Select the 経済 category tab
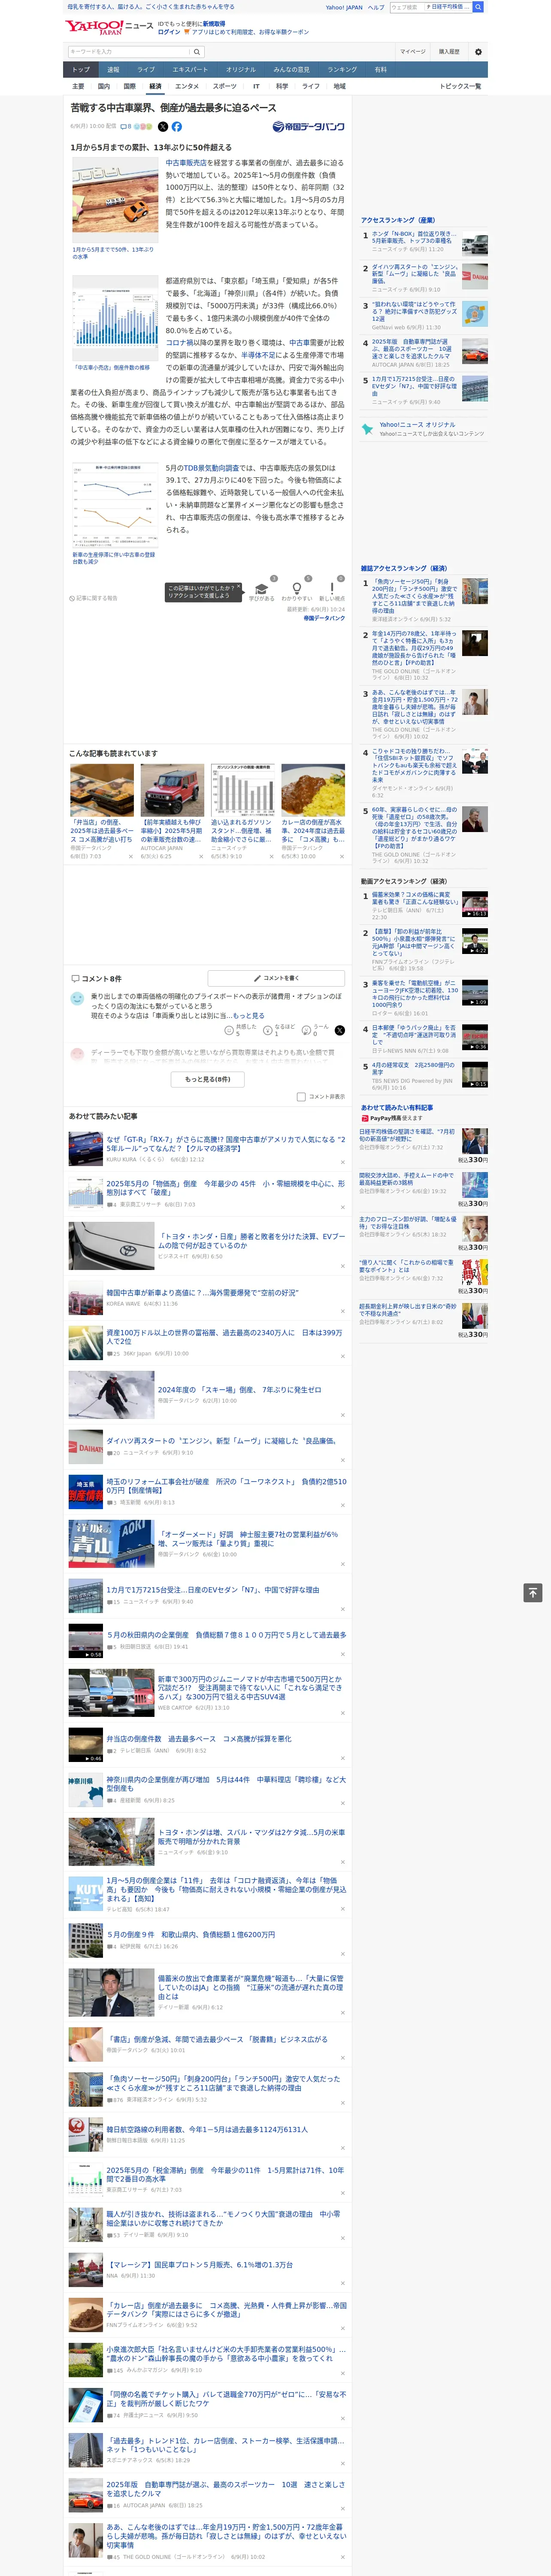This screenshot has width=551, height=2576. tap(155, 86)
